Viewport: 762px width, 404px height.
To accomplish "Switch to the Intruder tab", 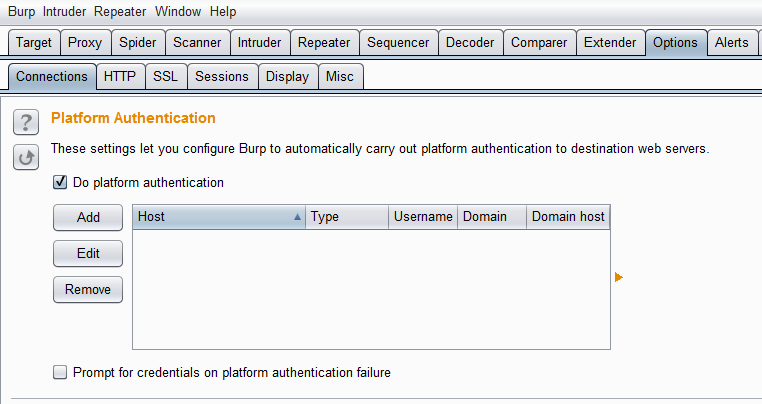I will pos(260,43).
